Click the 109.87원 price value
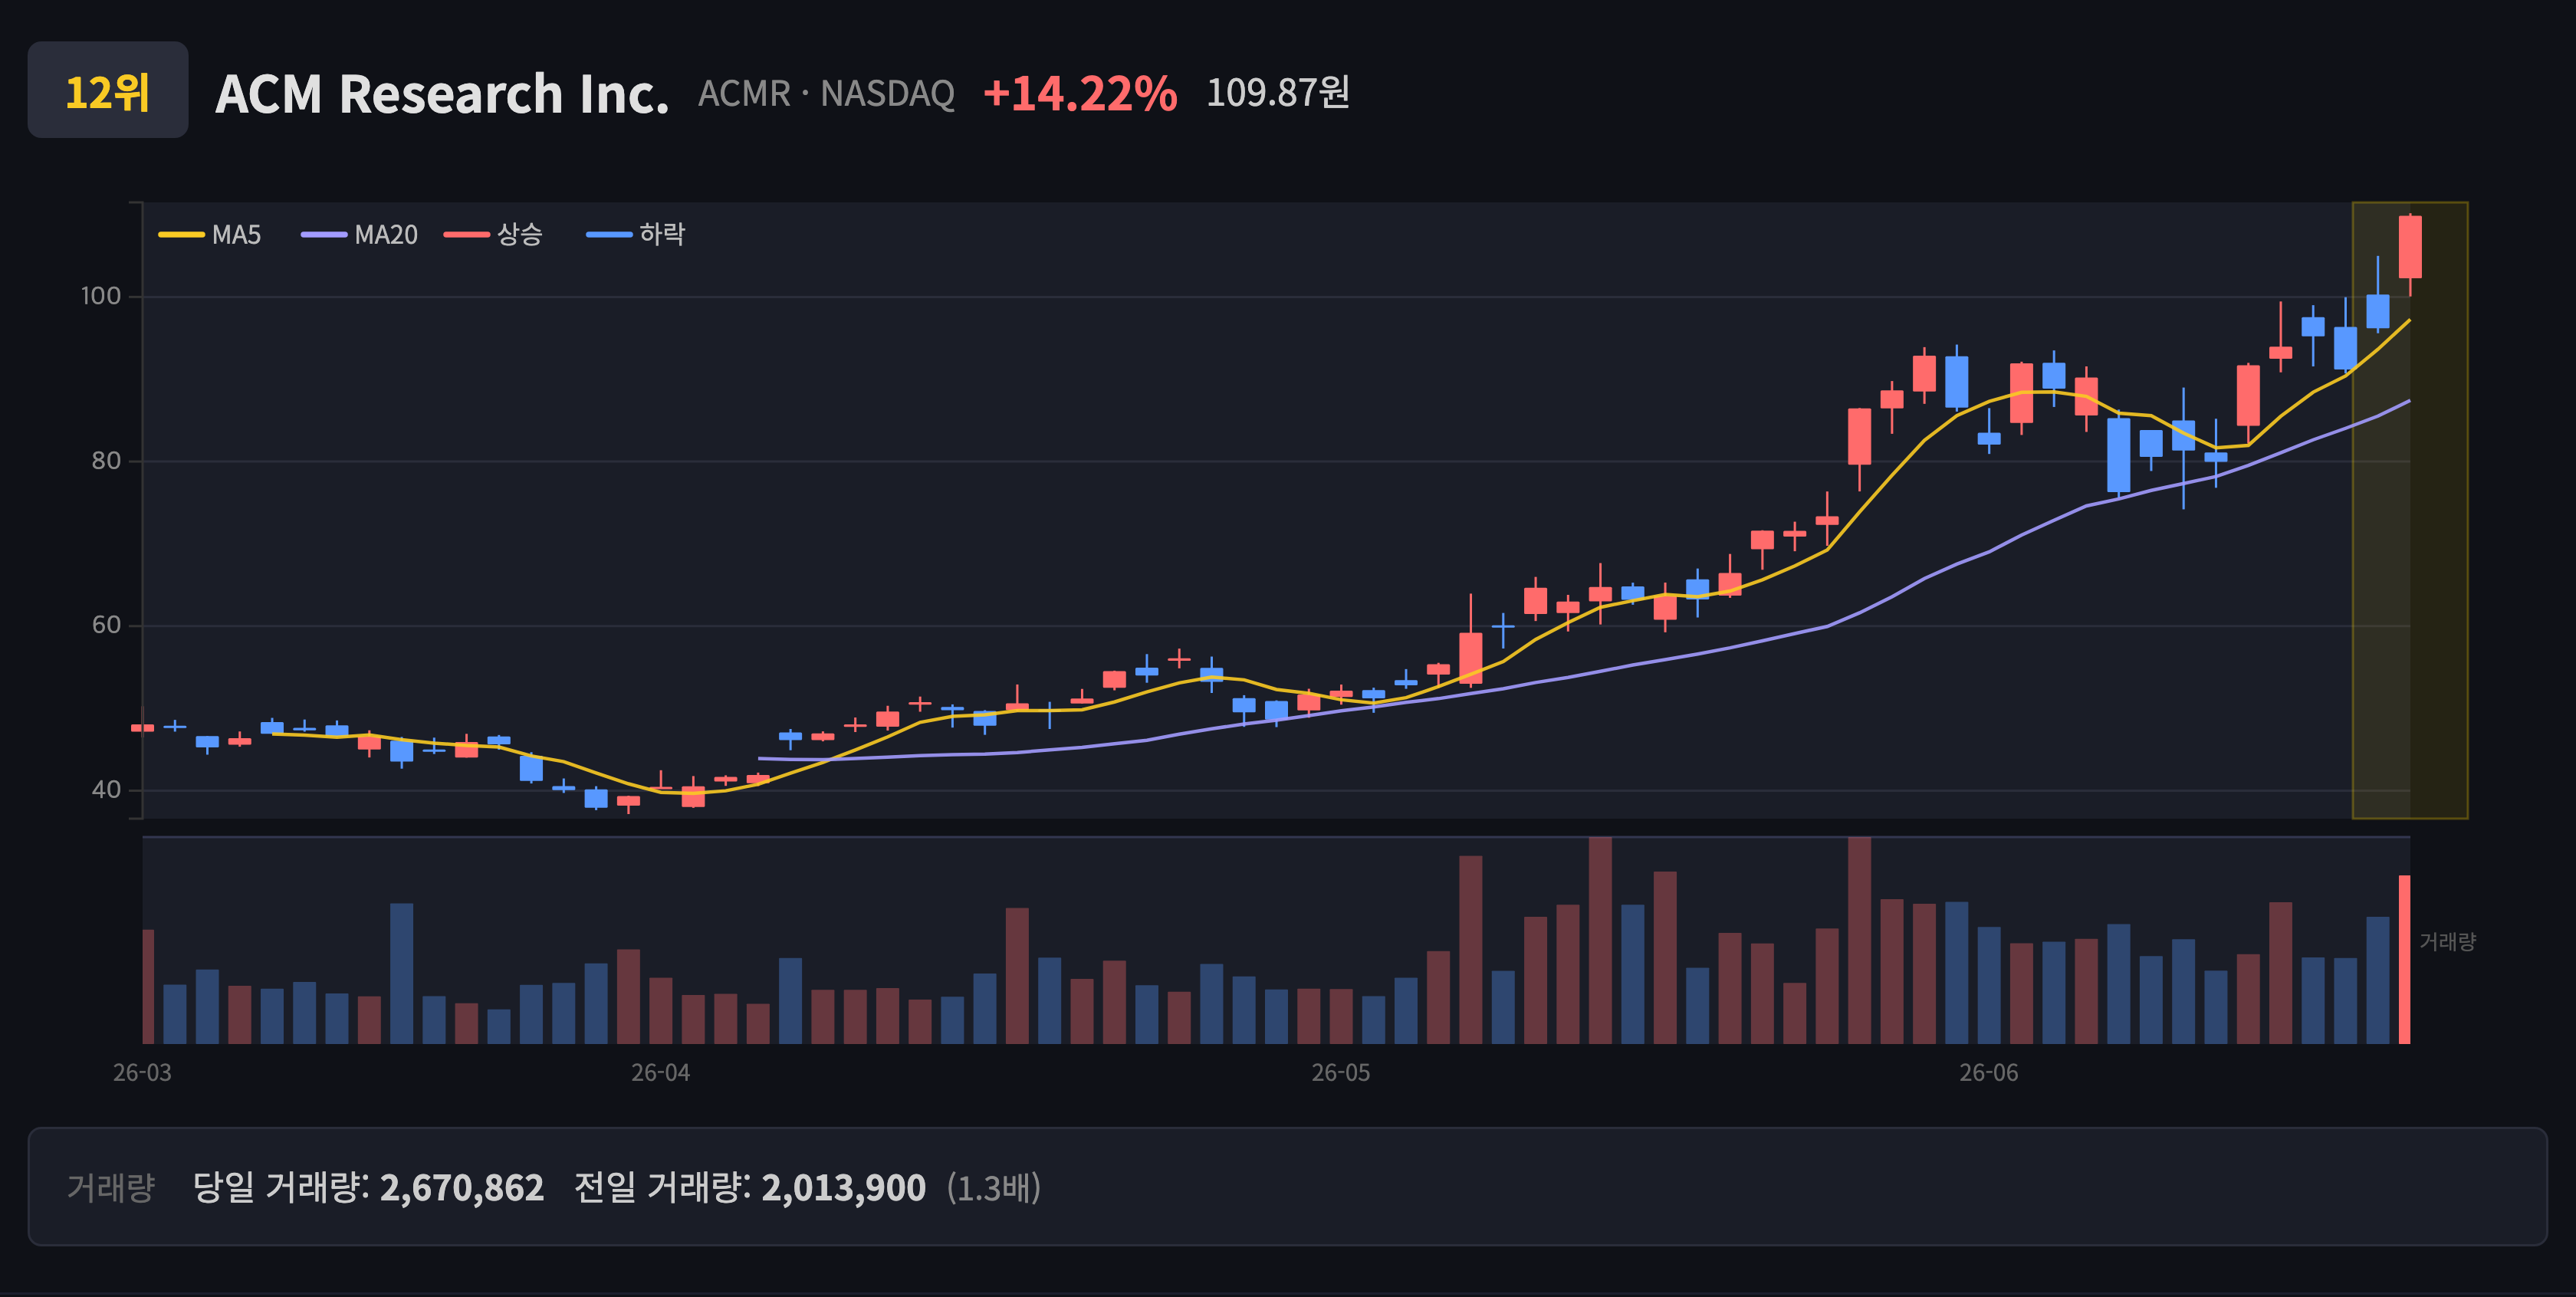 1278,92
